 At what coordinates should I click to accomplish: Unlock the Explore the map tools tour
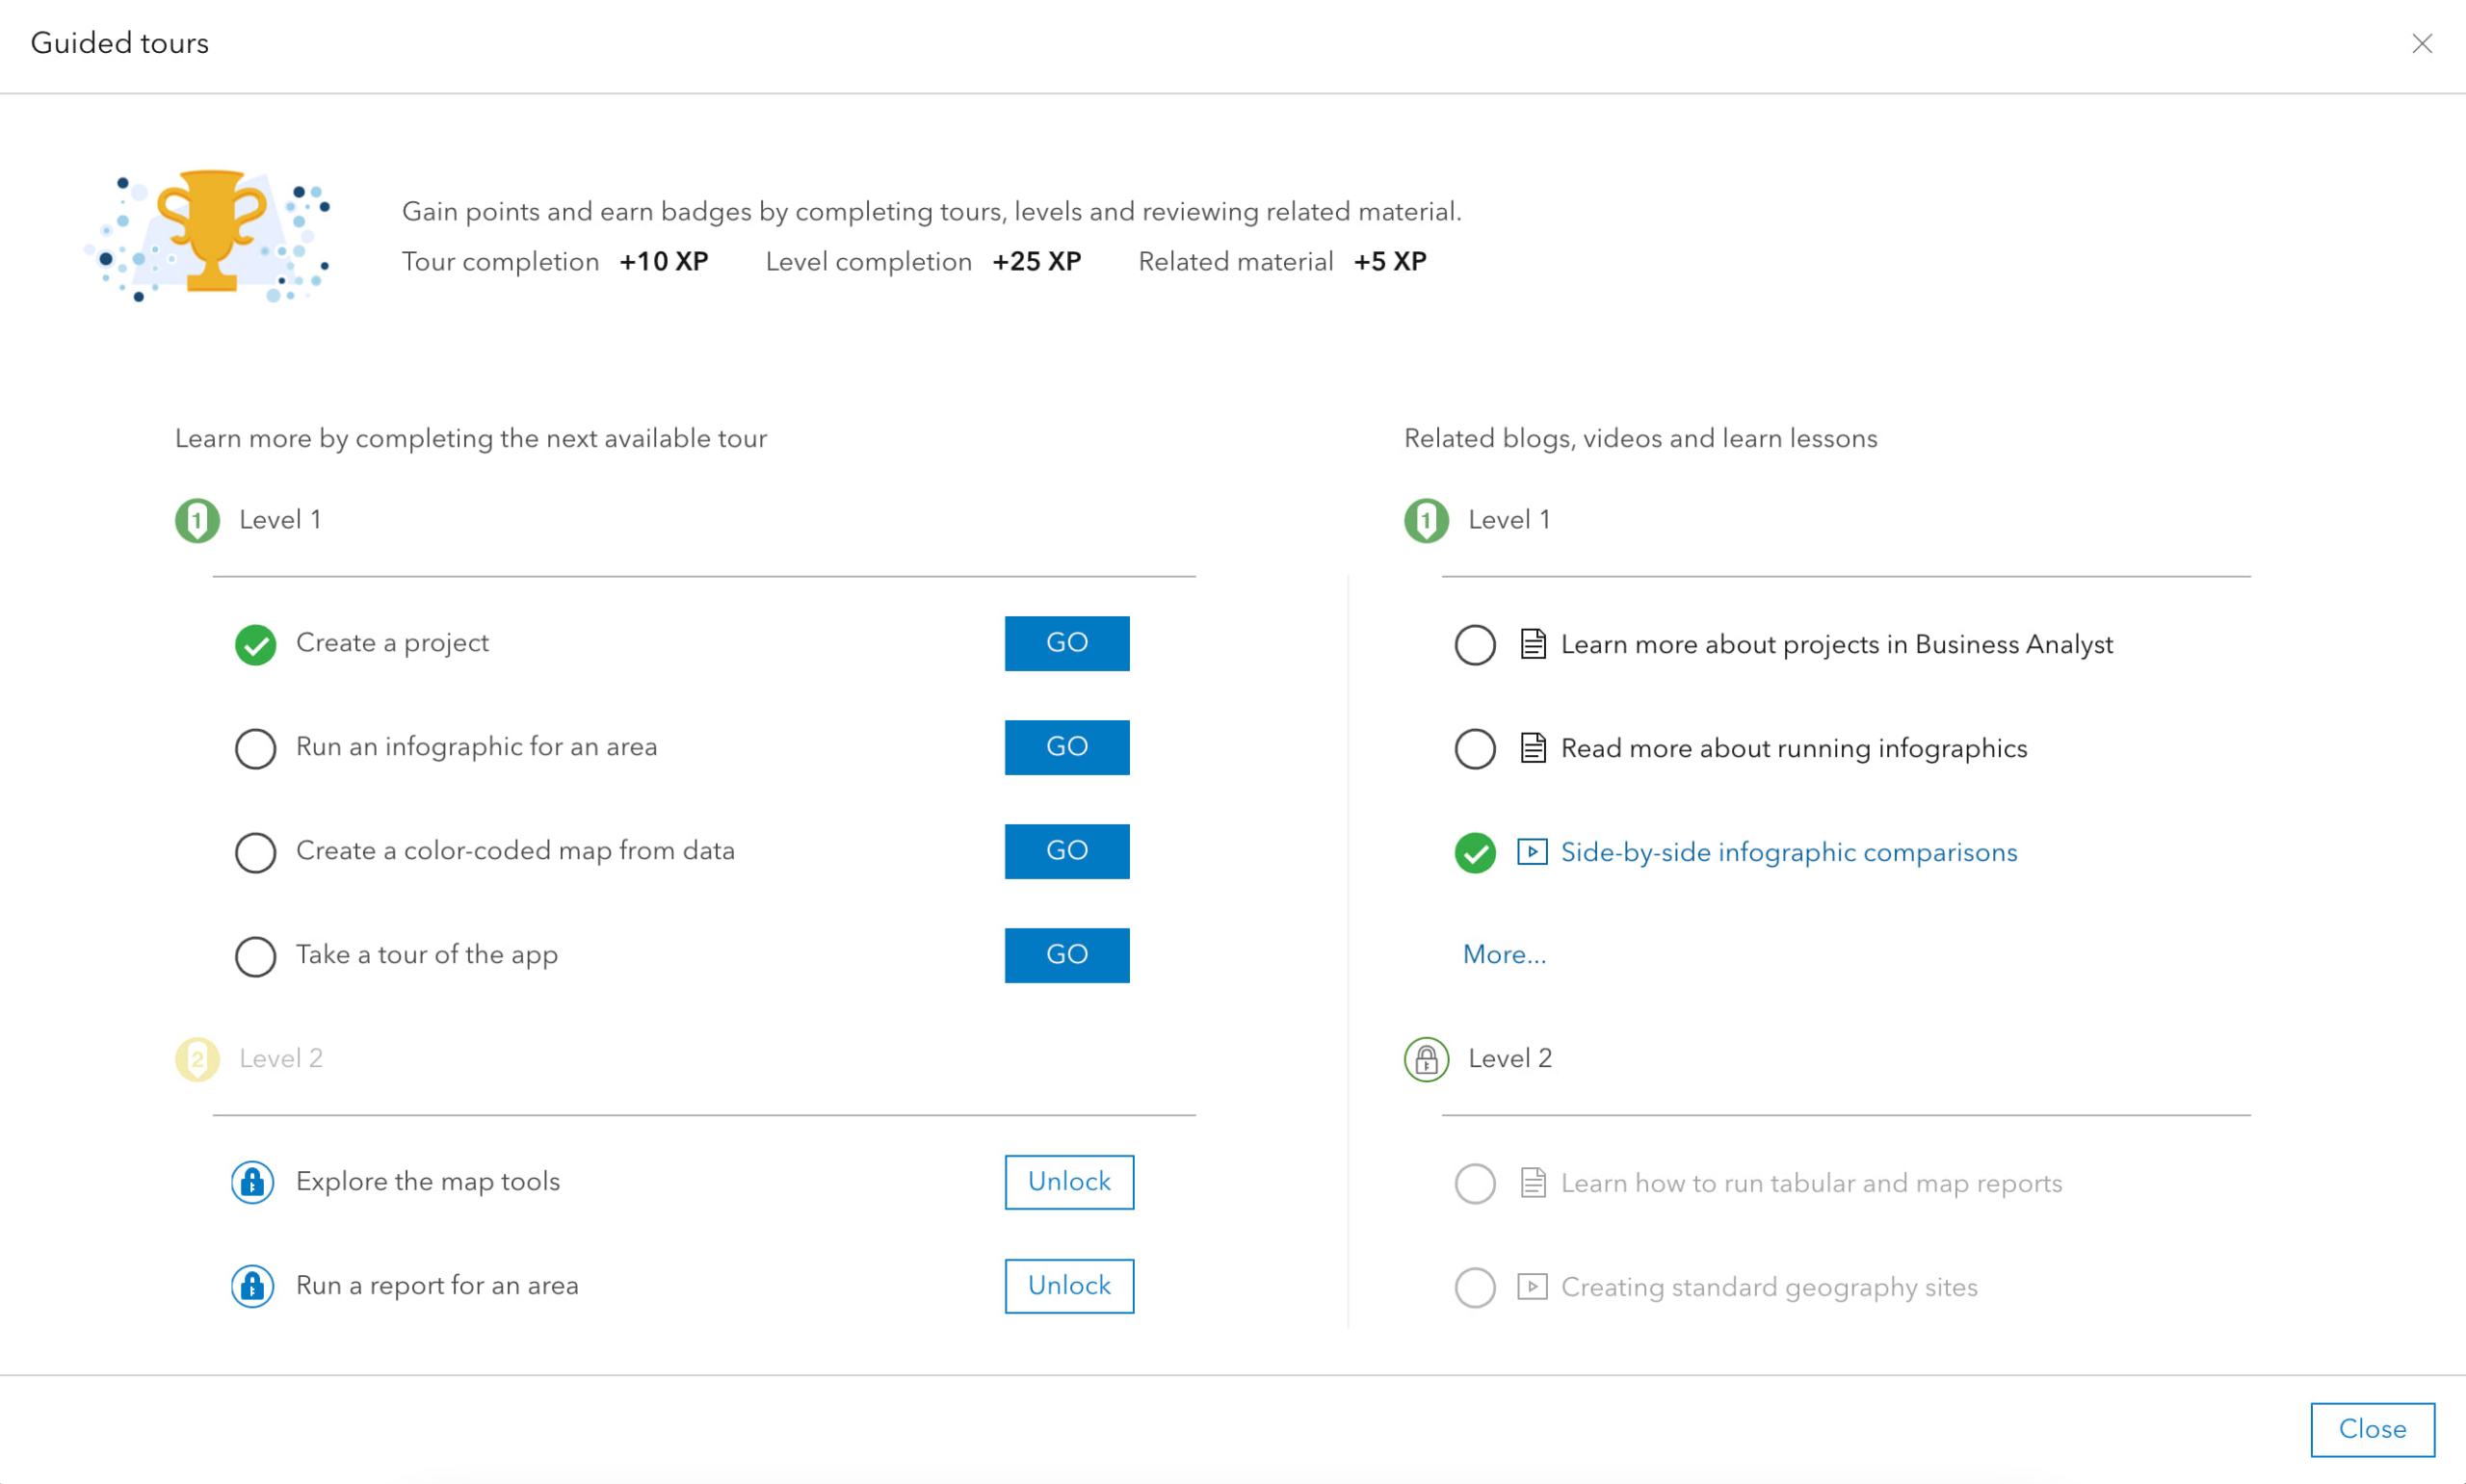1068,1182
